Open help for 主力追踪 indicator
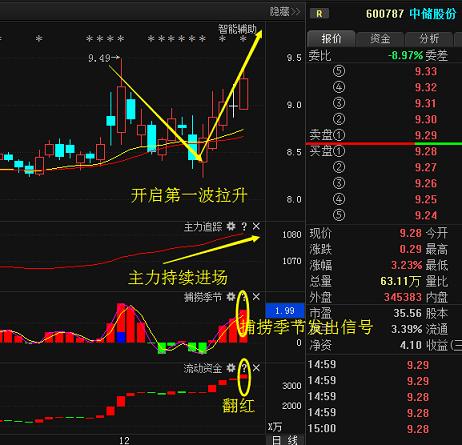Viewport: 462px width, 445px height. (x=244, y=227)
